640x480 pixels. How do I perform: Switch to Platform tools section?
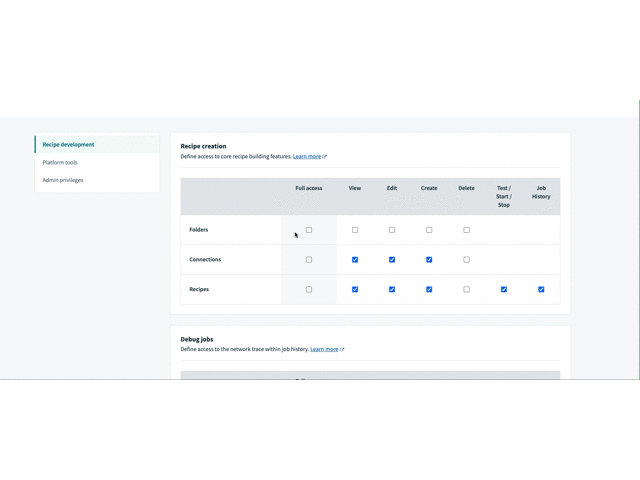pyautogui.click(x=60, y=162)
